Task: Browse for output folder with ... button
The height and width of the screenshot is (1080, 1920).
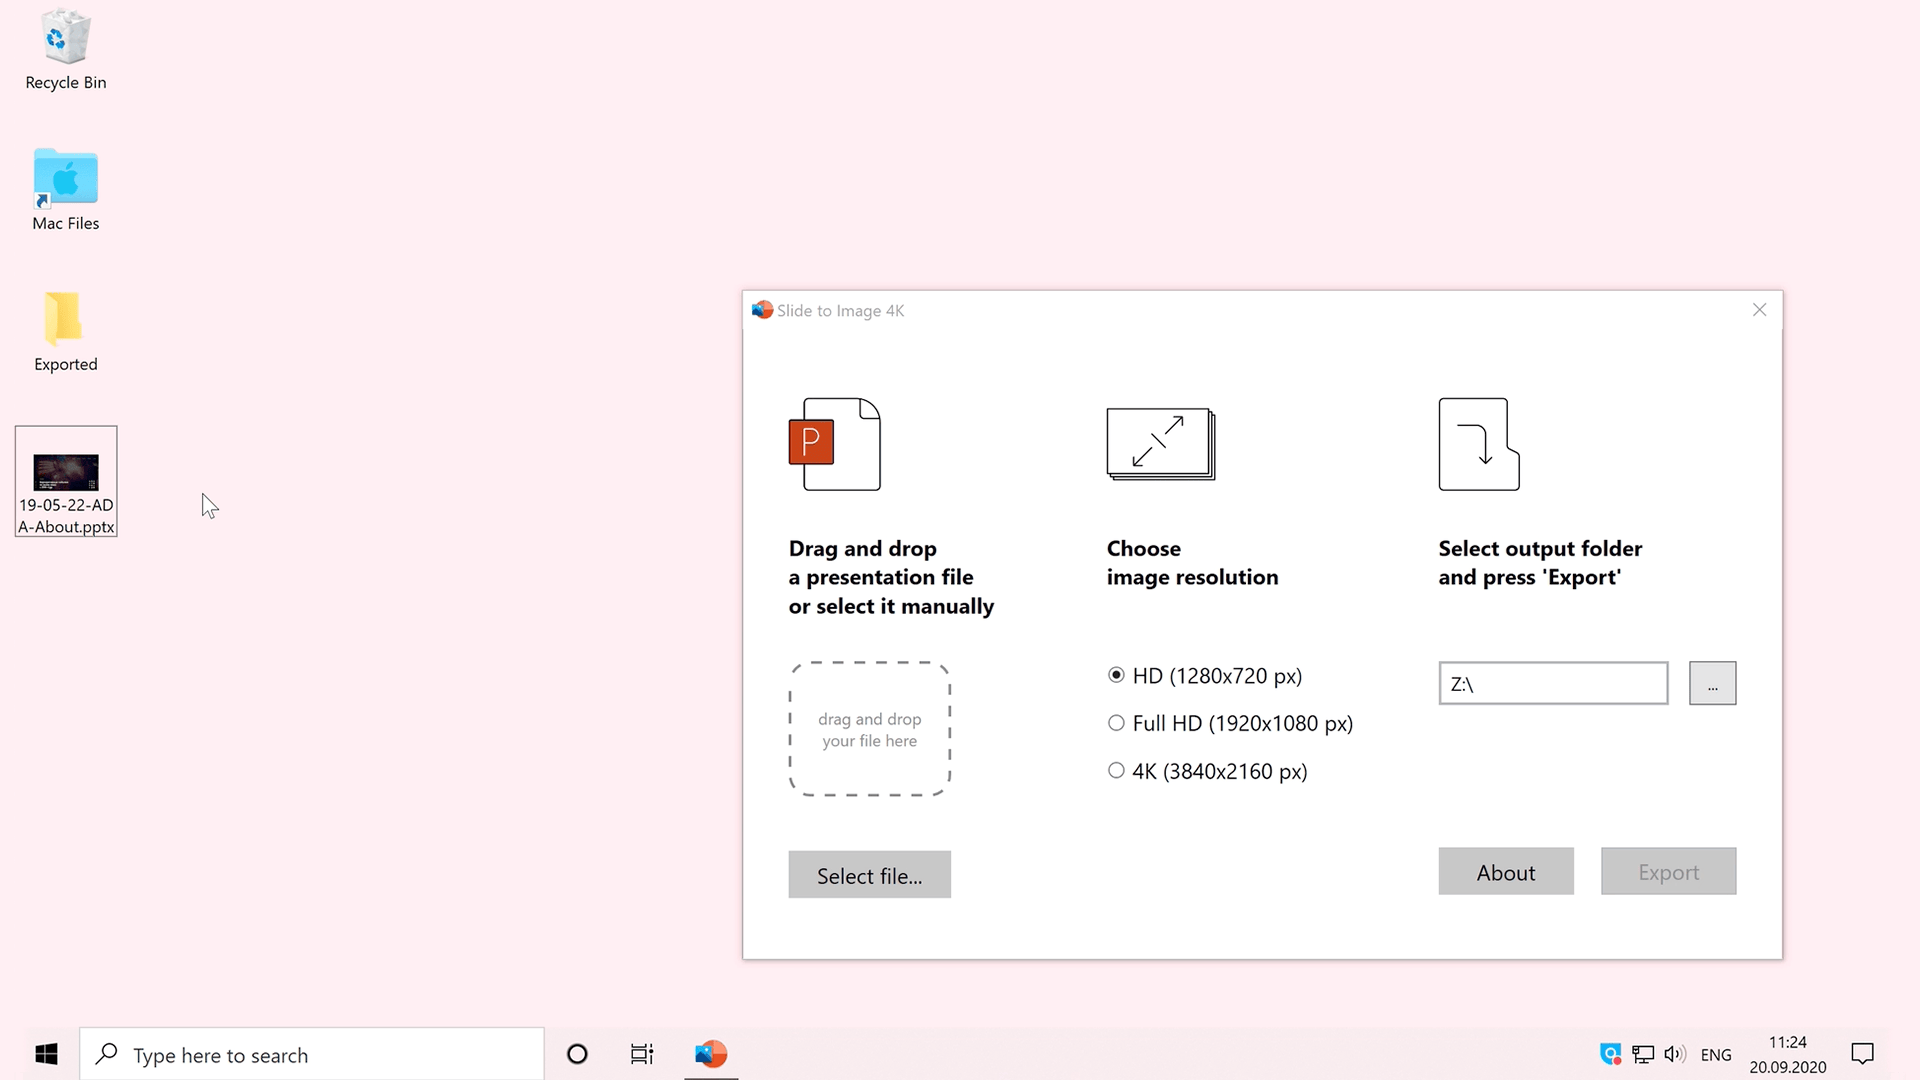Action: point(1712,684)
